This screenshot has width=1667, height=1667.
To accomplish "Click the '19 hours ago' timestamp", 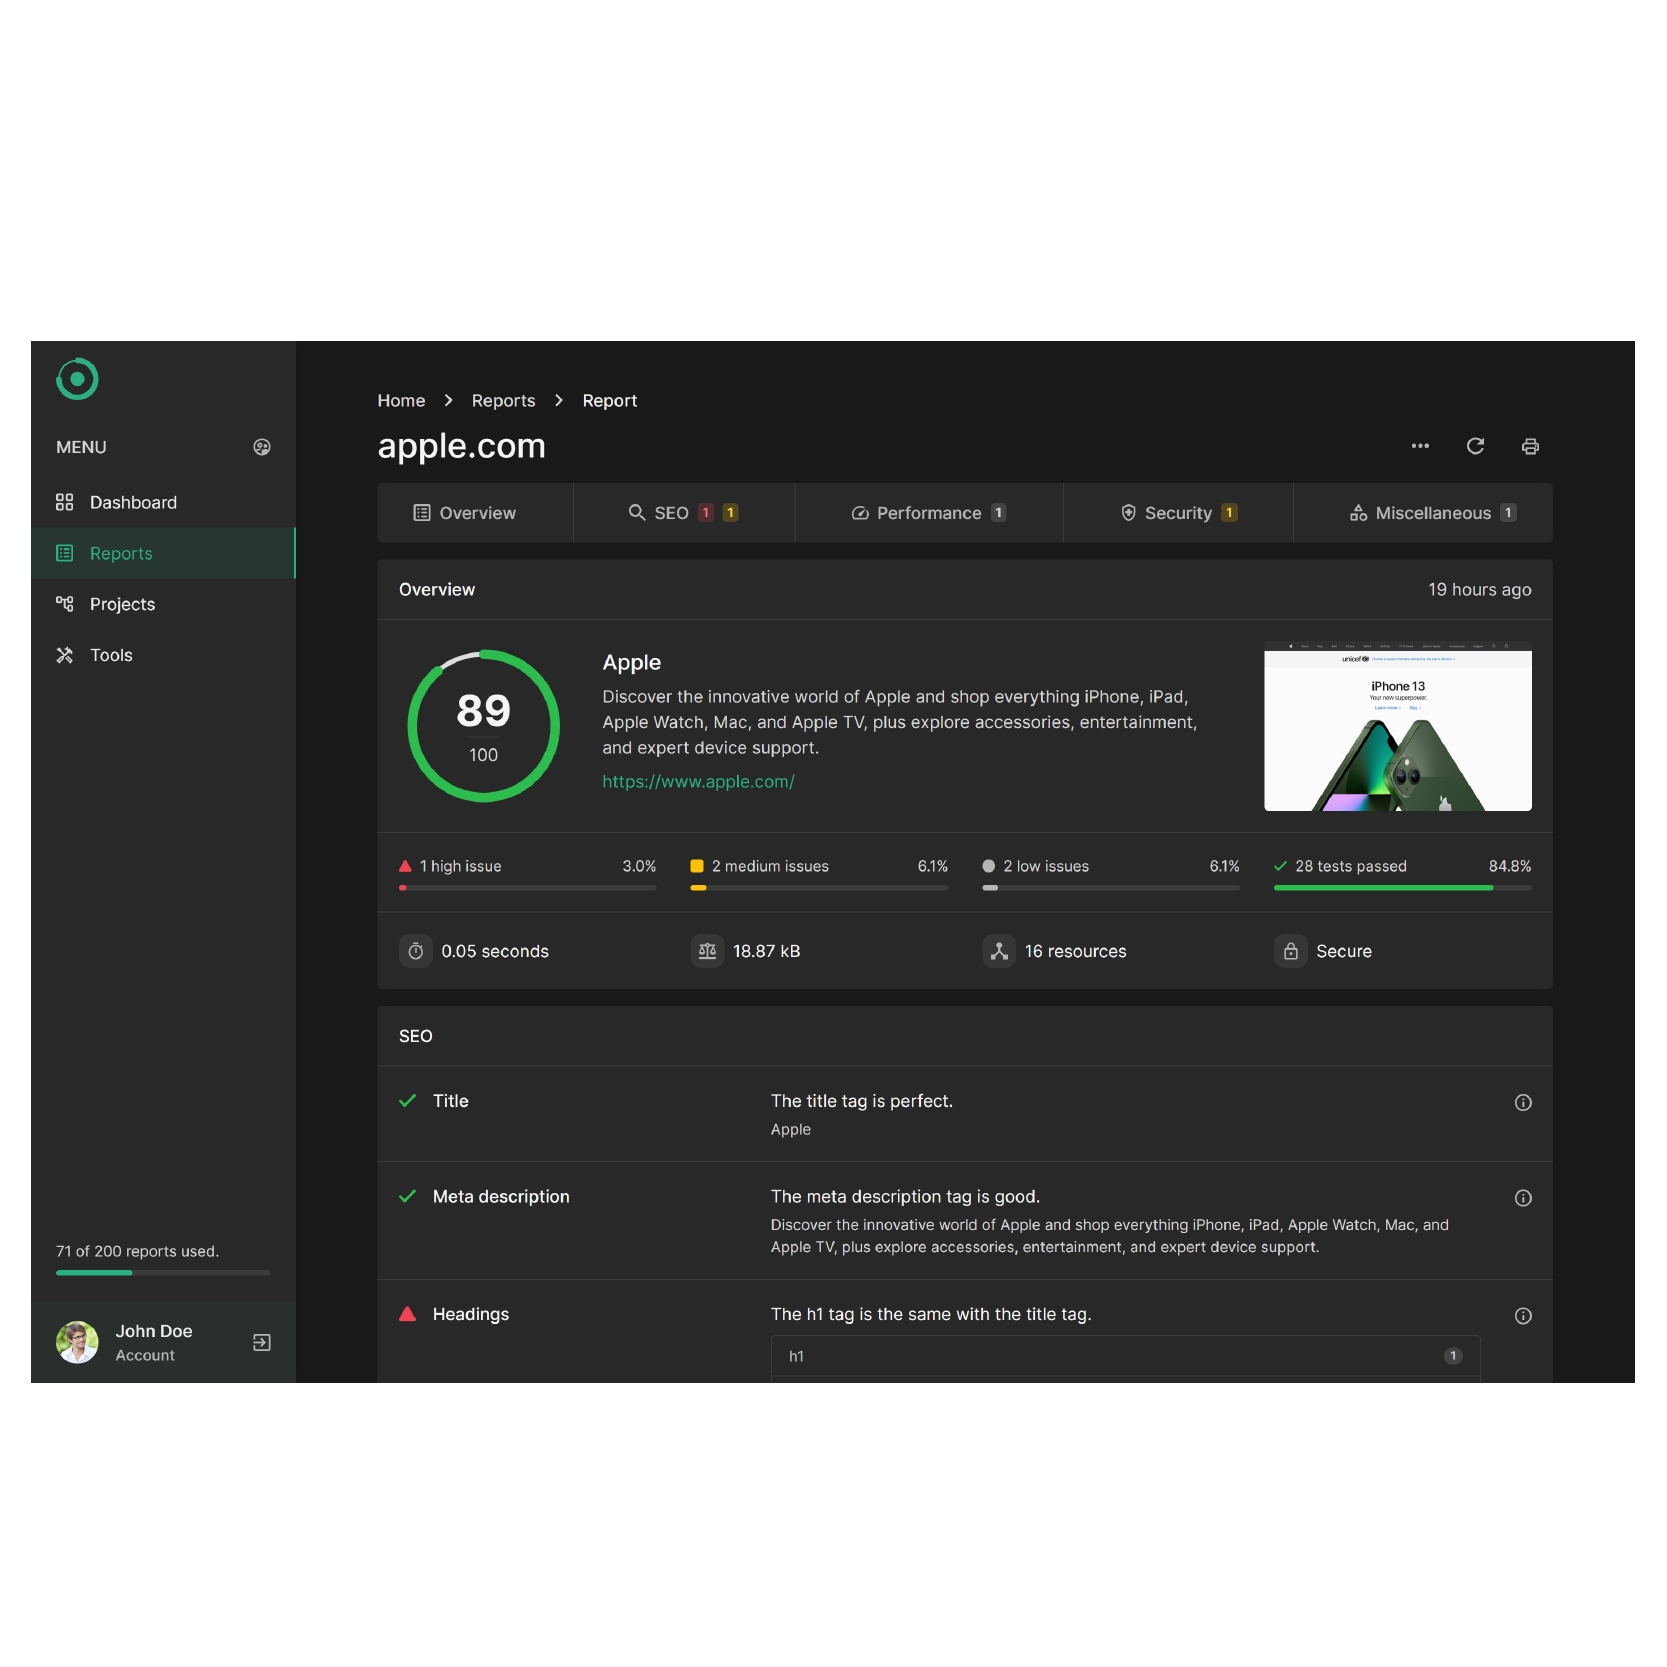I will (1479, 590).
